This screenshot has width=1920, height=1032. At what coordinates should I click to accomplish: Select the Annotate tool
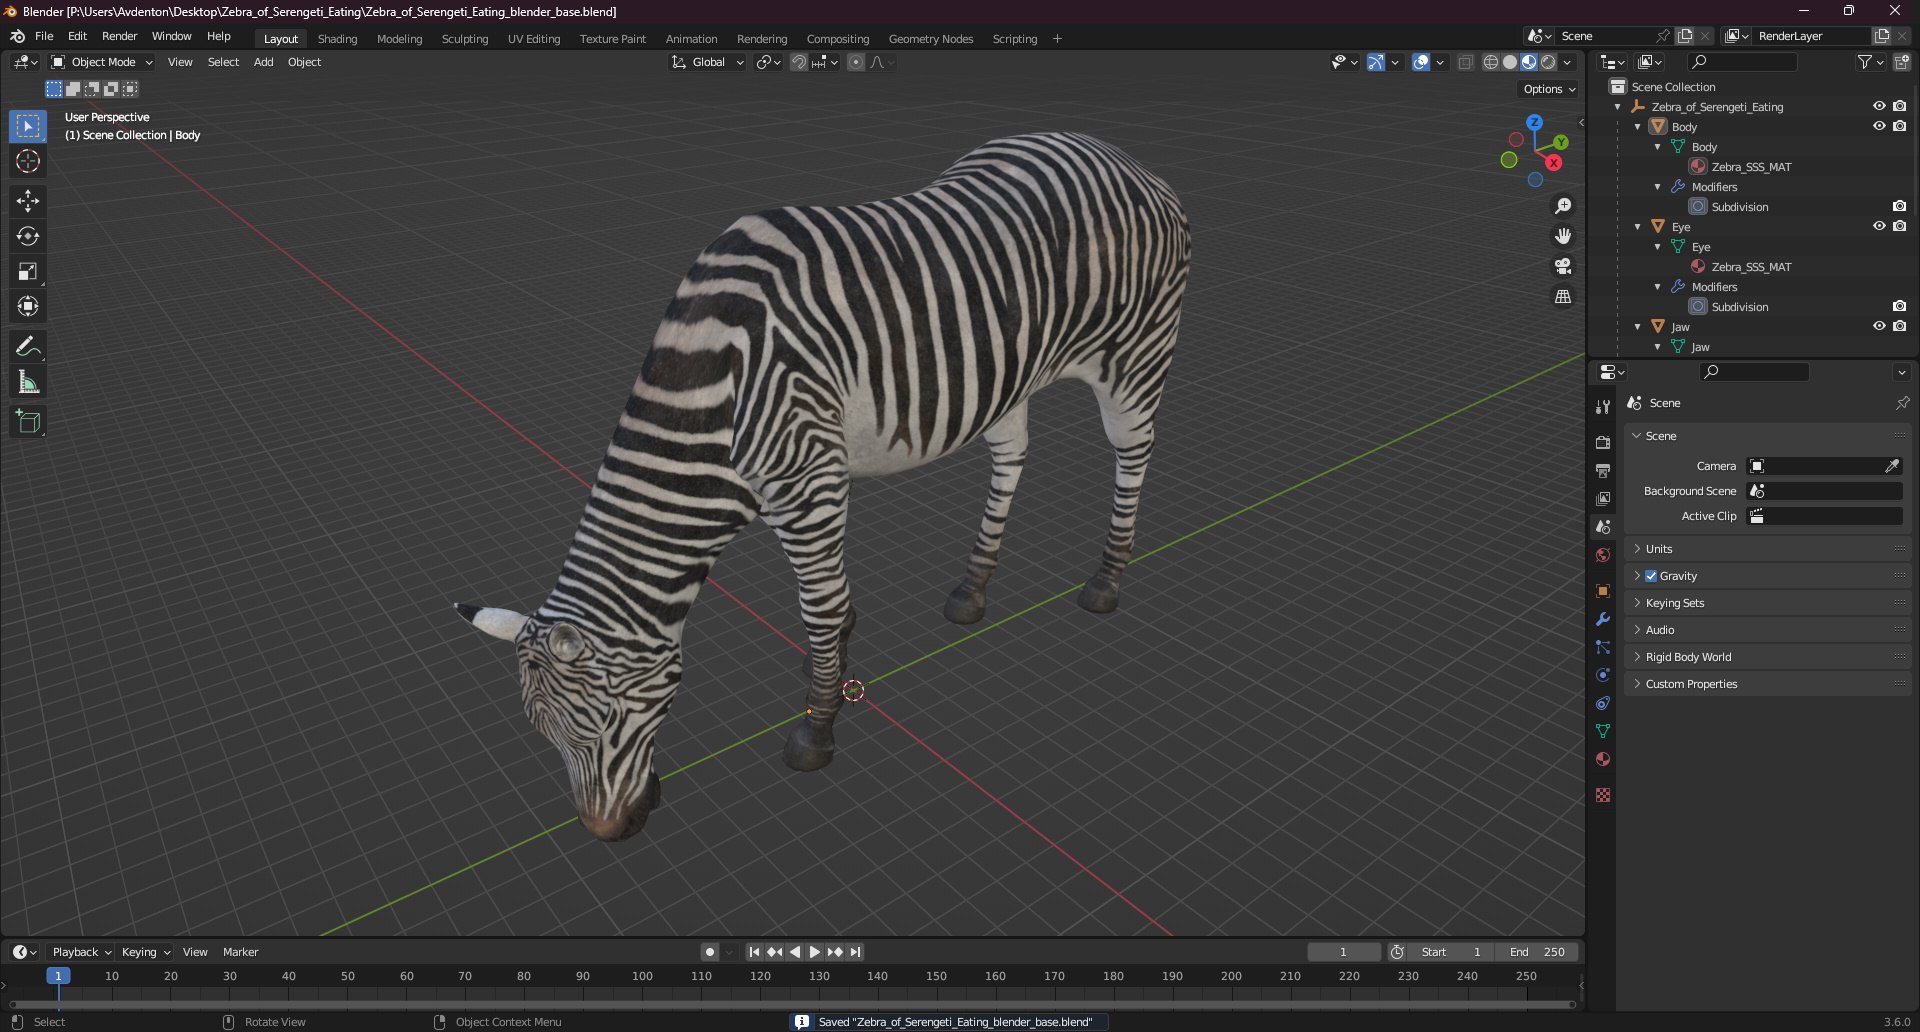[x=28, y=347]
